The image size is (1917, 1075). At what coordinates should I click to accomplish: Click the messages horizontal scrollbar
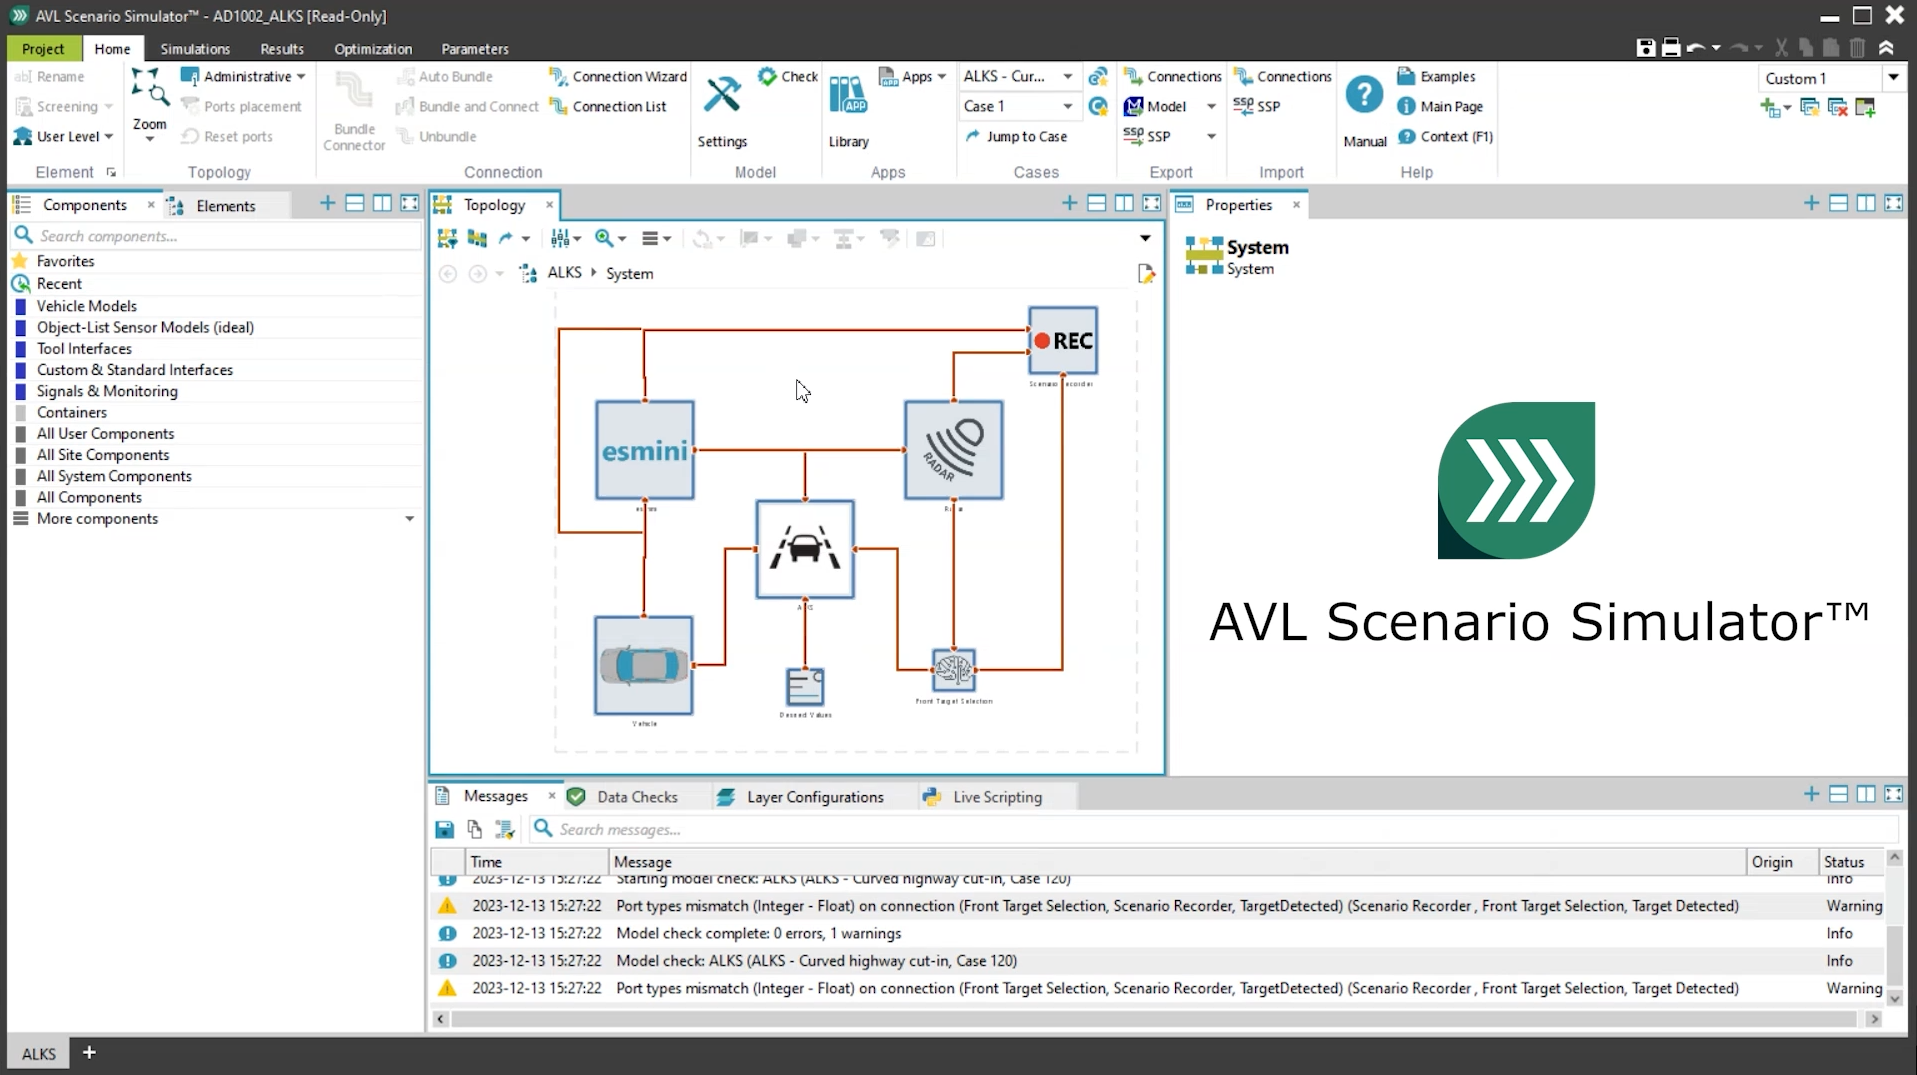1150,1019
